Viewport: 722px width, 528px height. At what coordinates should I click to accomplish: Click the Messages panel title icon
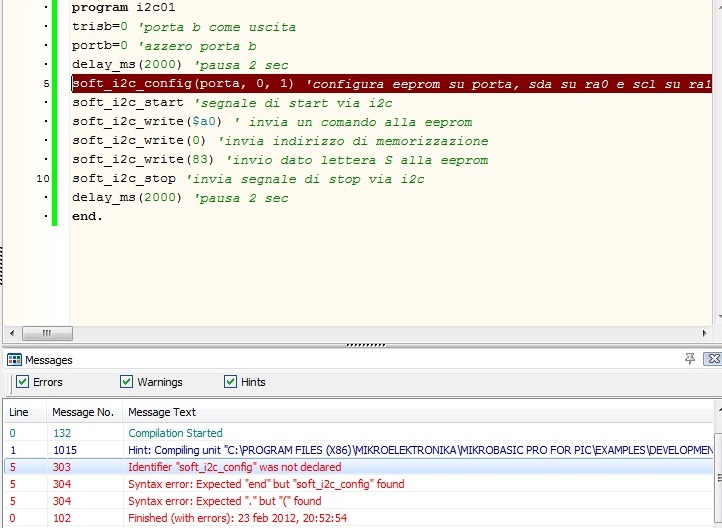pos(14,360)
